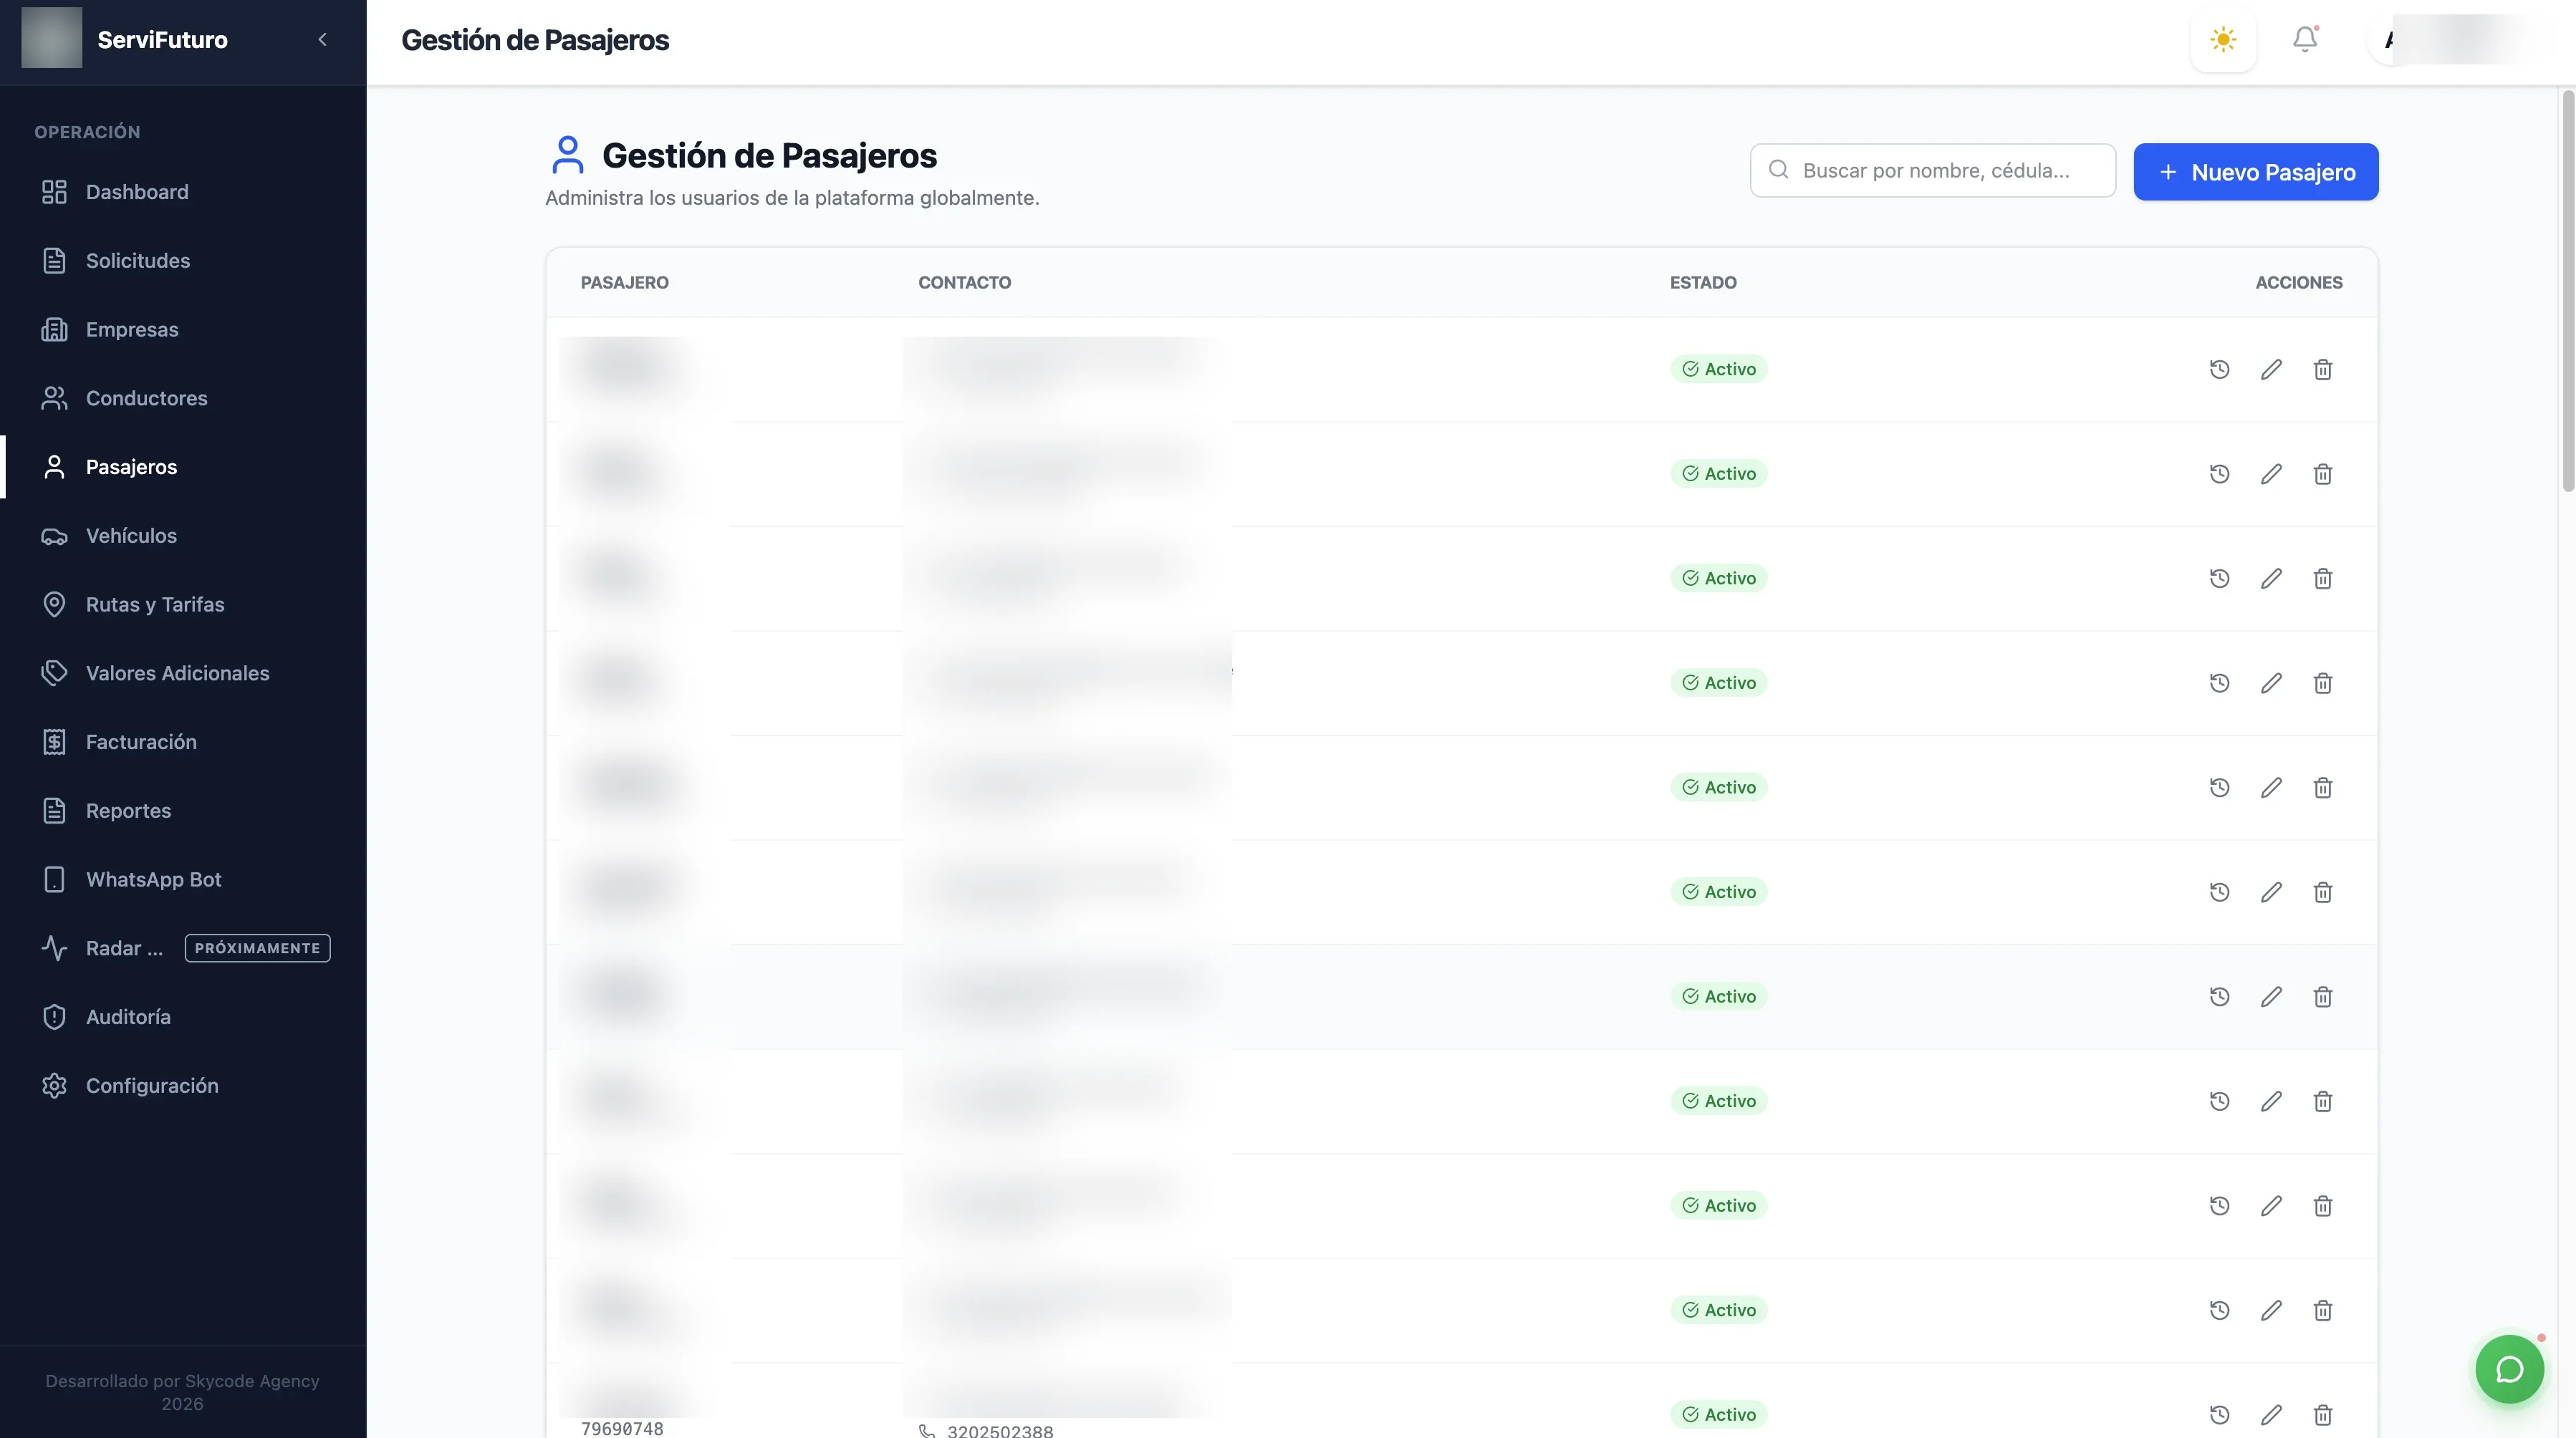Open the green chat bubble button
Viewport: 2576px width, 1438px height.
click(x=2509, y=1370)
